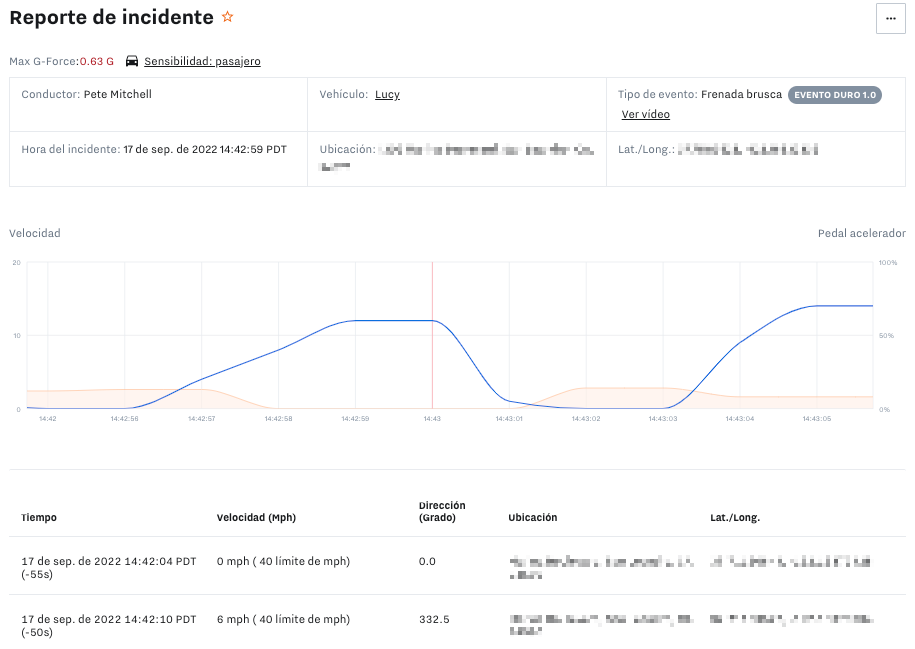Select the Max G-Force 0.63 G value
This screenshot has width=915, height=649.
(97, 61)
